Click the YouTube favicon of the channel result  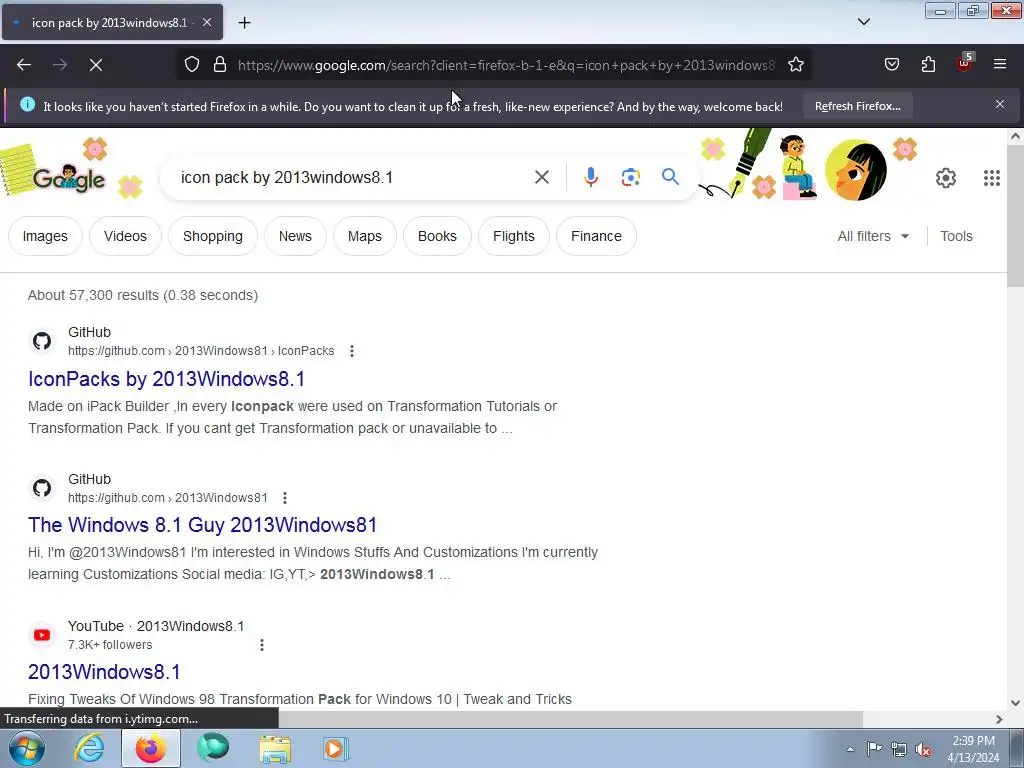(x=42, y=635)
